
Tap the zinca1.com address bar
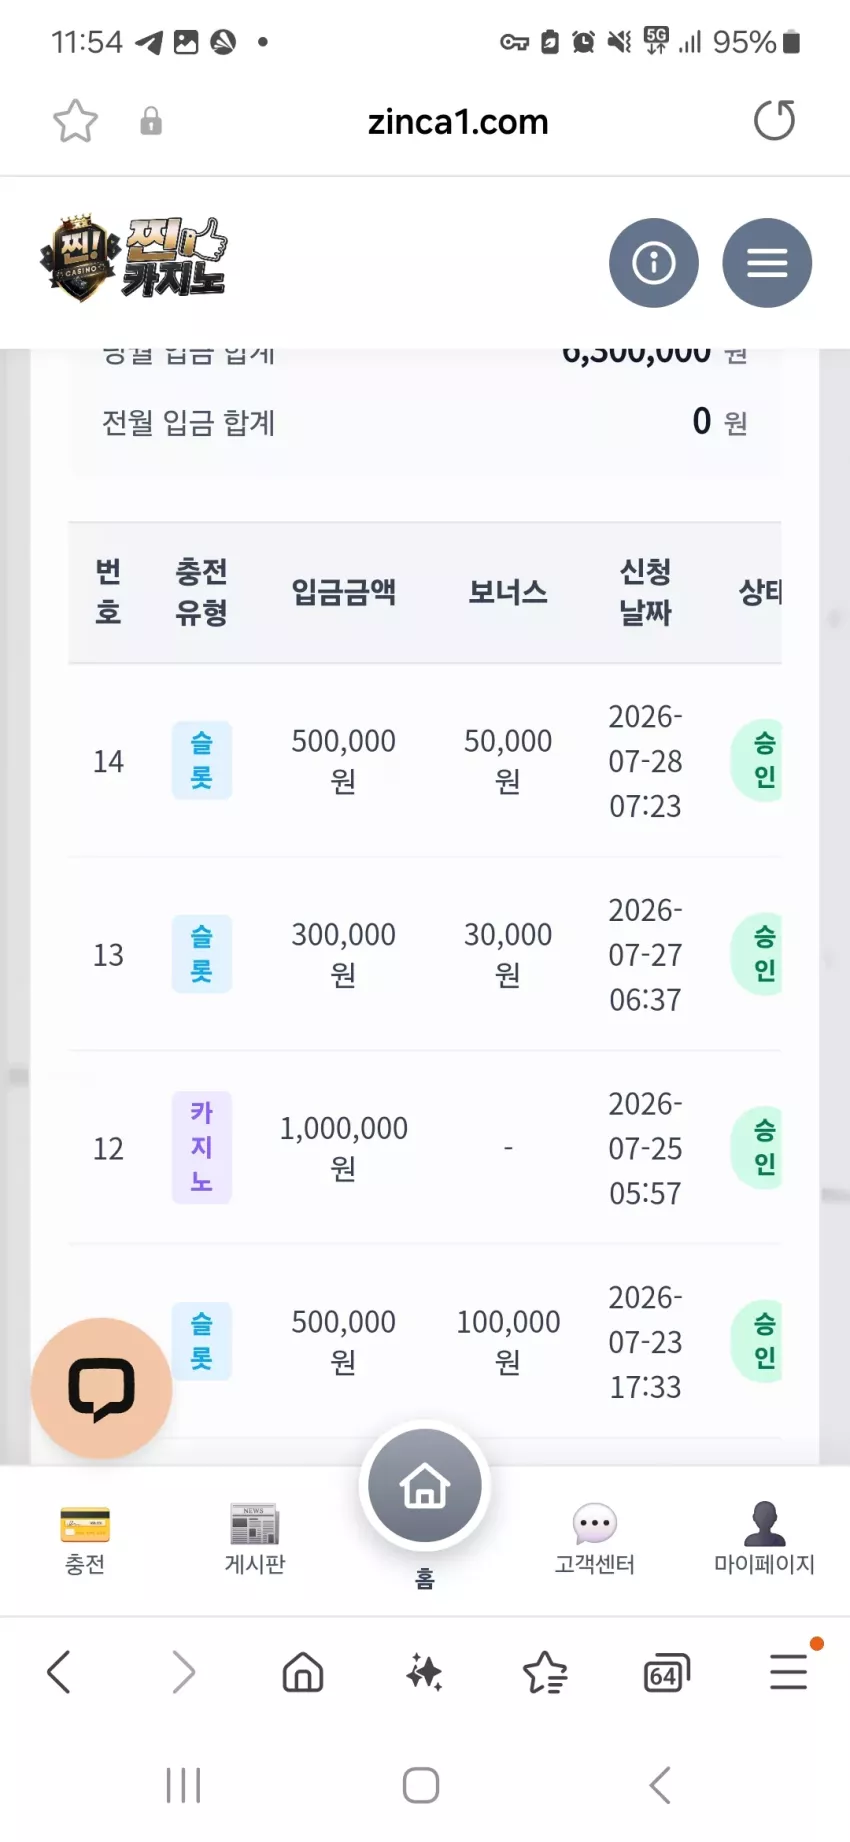pos(458,122)
